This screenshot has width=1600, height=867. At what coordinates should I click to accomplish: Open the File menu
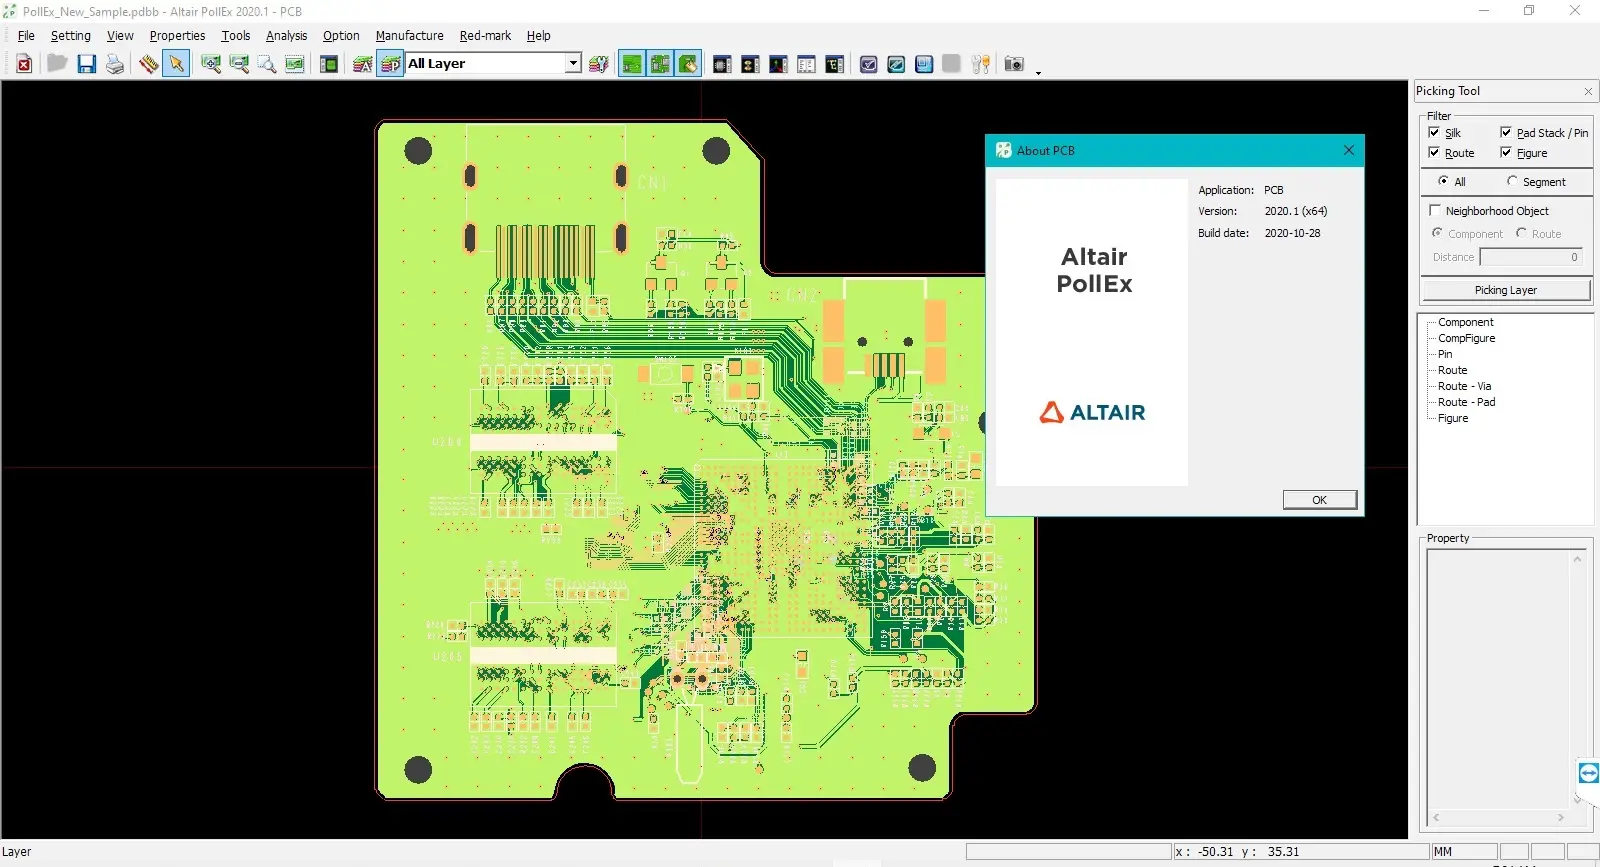[26, 35]
